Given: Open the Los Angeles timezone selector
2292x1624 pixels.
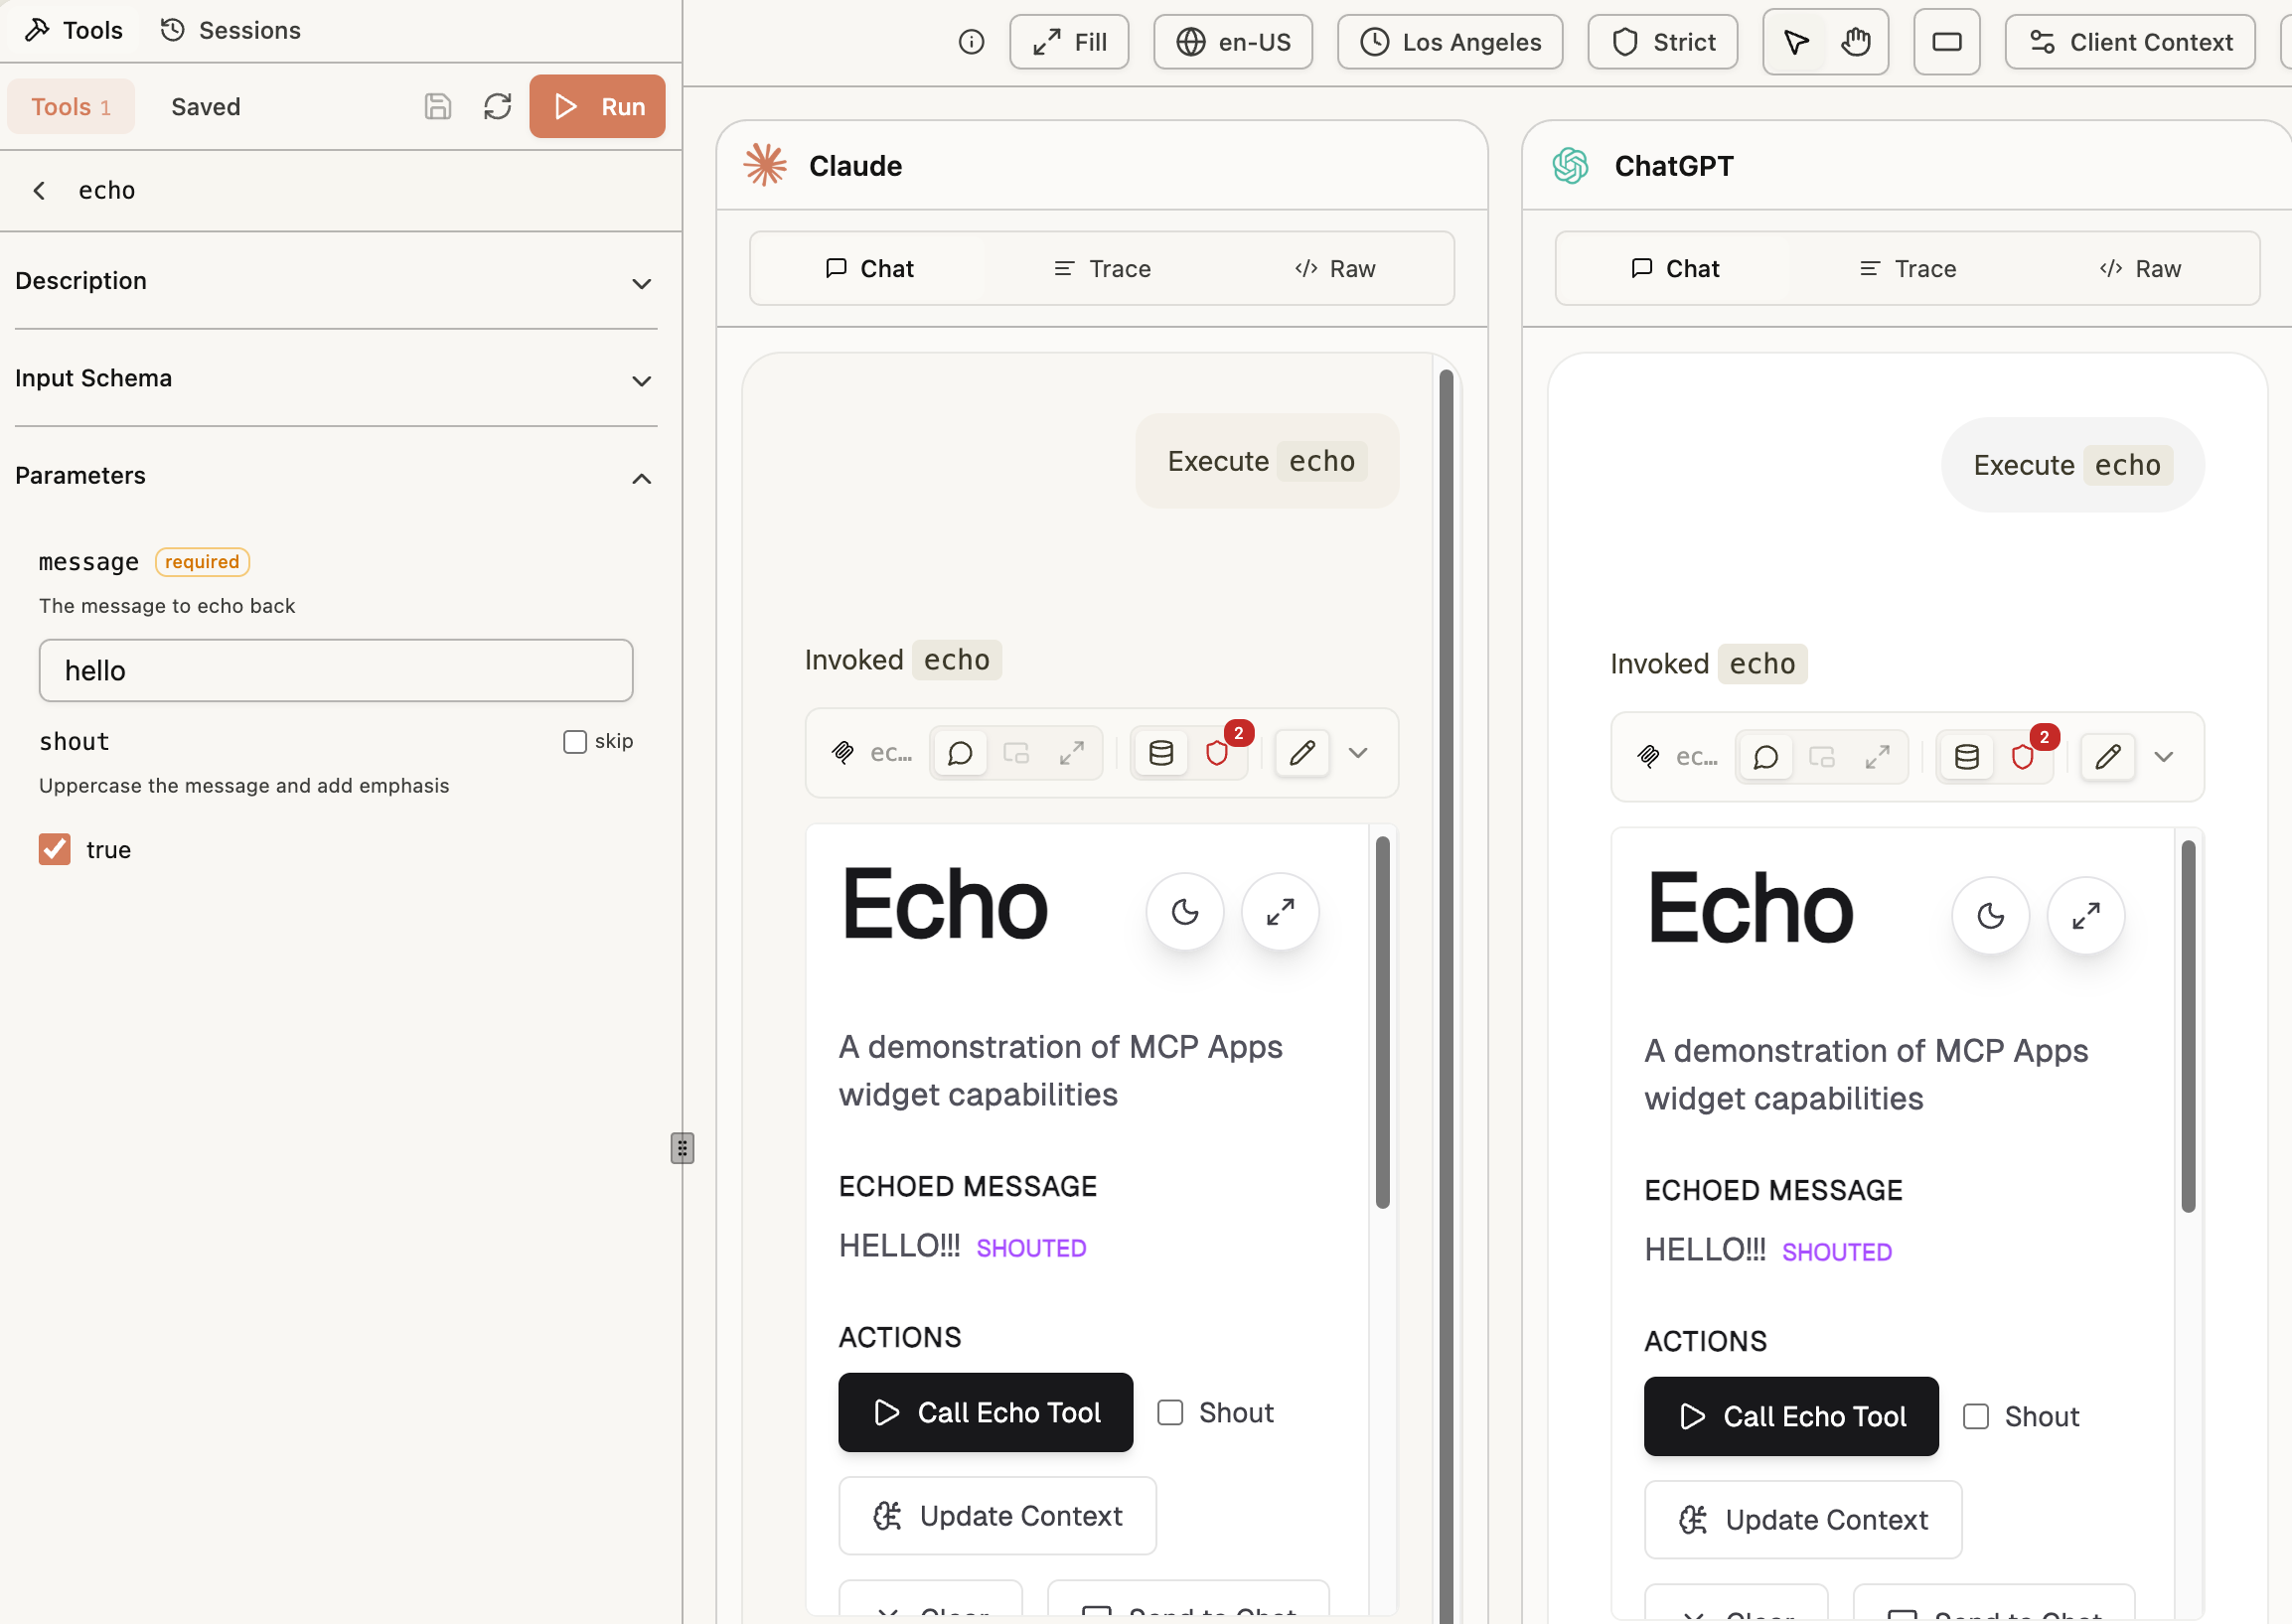Looking at the screenshot, I should point(1450,42).
